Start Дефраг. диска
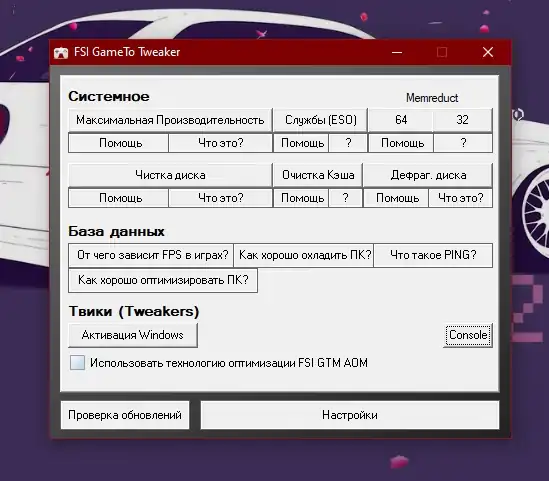 428,175
